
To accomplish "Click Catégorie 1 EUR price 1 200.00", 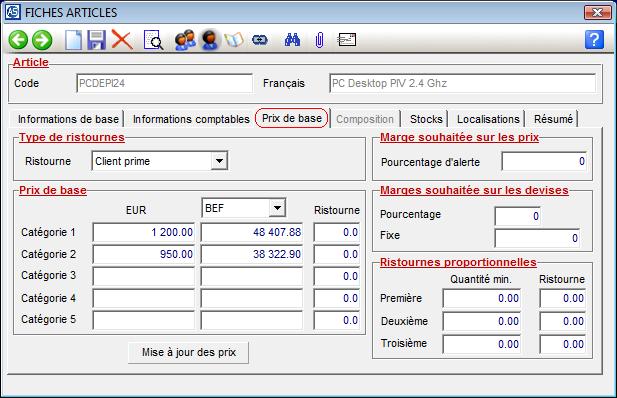I will (144, 232).
